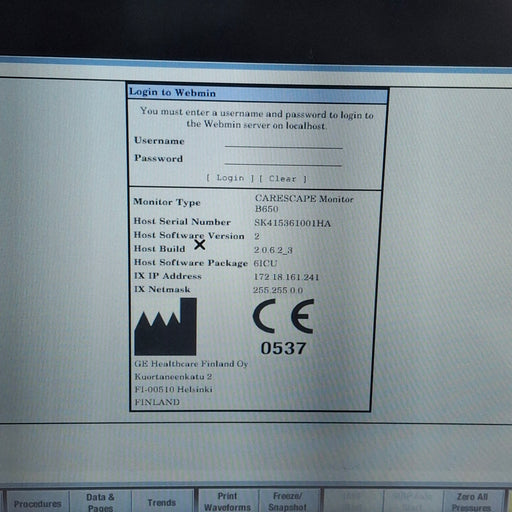
Task: Click the Login button
Action: pos(230,178)
